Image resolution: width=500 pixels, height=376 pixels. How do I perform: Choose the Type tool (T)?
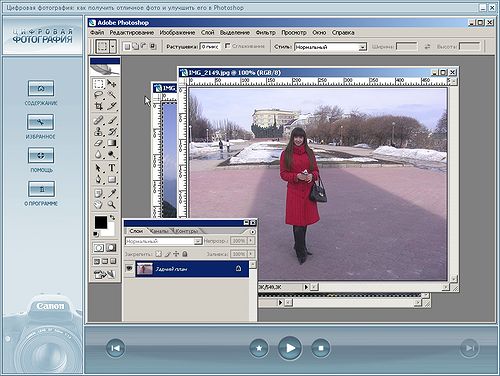coord(112,168)
